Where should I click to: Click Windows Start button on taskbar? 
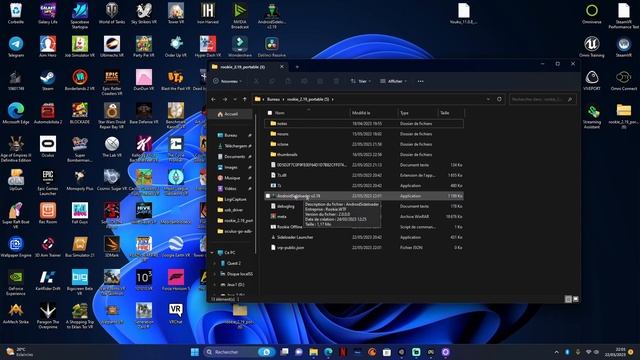(x=195, y=352)
